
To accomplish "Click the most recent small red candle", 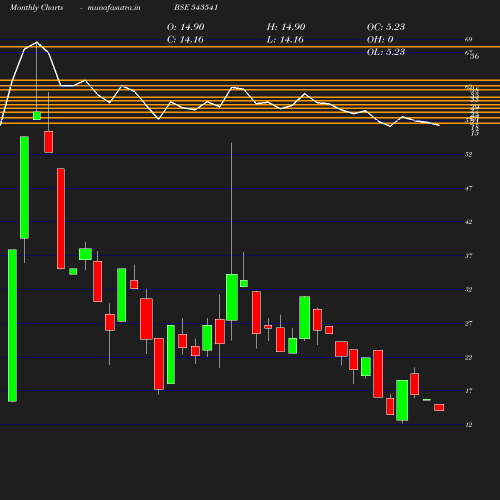I will (x=439, y=407).
